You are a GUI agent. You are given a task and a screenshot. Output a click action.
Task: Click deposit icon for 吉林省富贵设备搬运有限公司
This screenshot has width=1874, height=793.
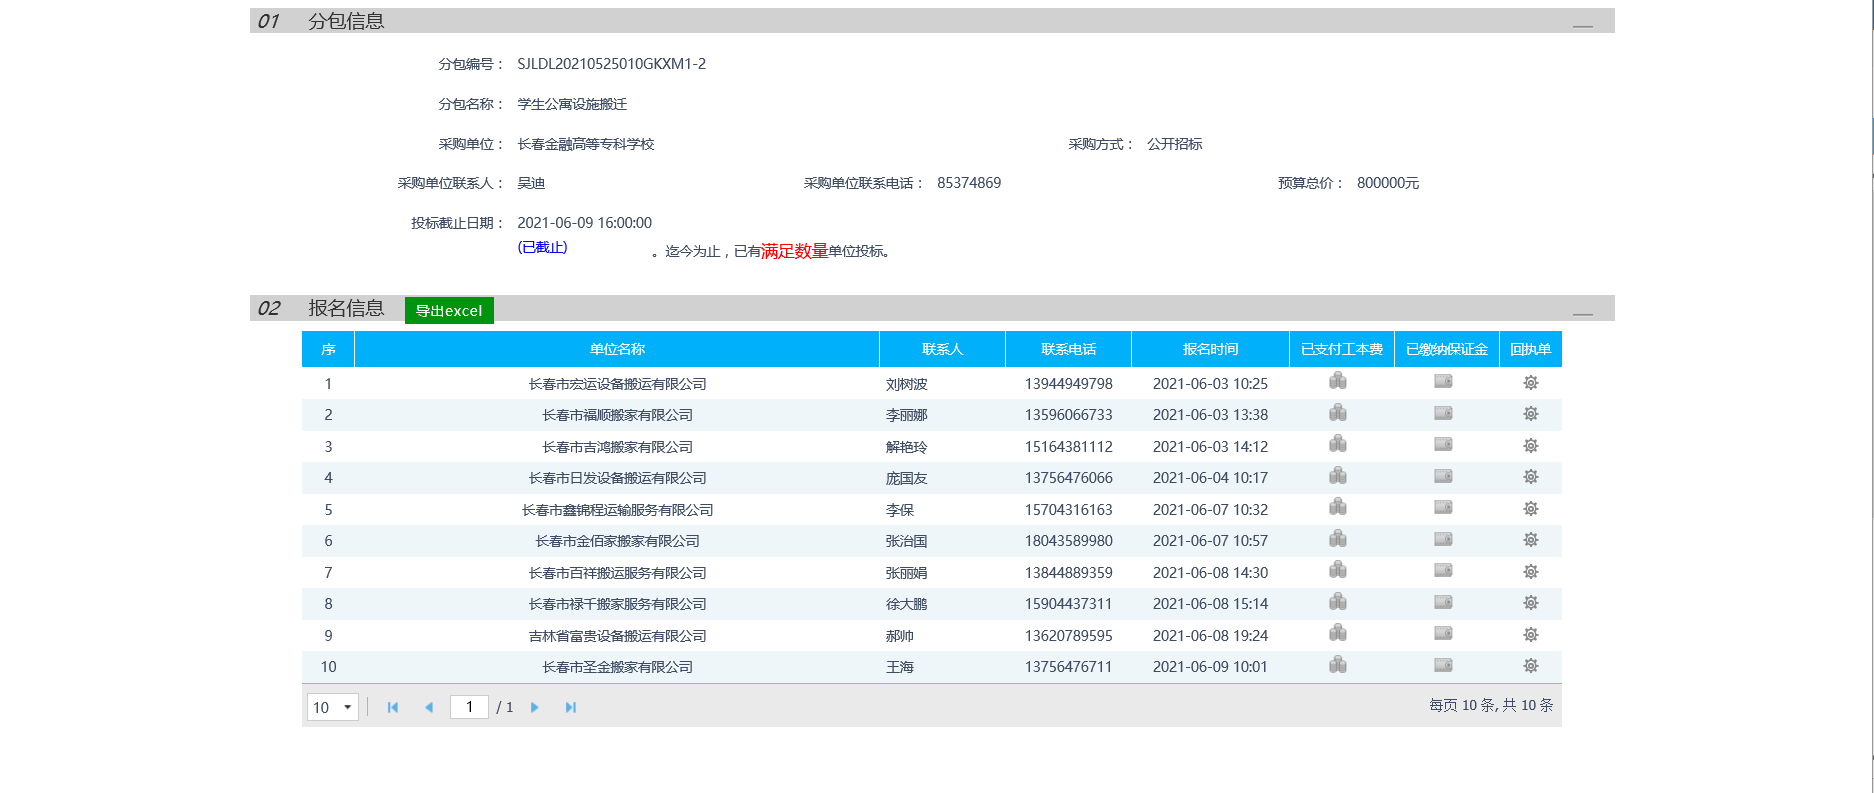(x=1443, y=633)
